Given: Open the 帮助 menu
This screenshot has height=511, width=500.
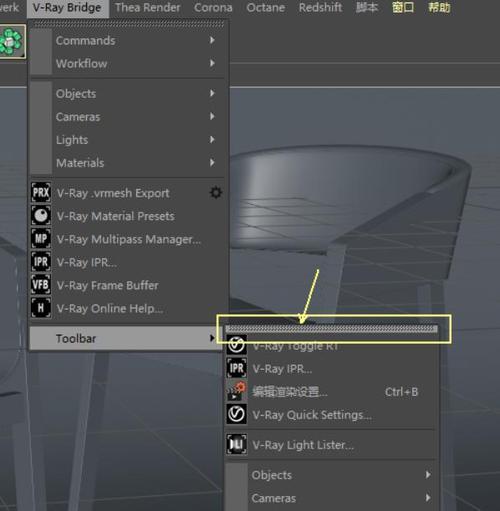Looking at the screenshot, I should (439, 7).
